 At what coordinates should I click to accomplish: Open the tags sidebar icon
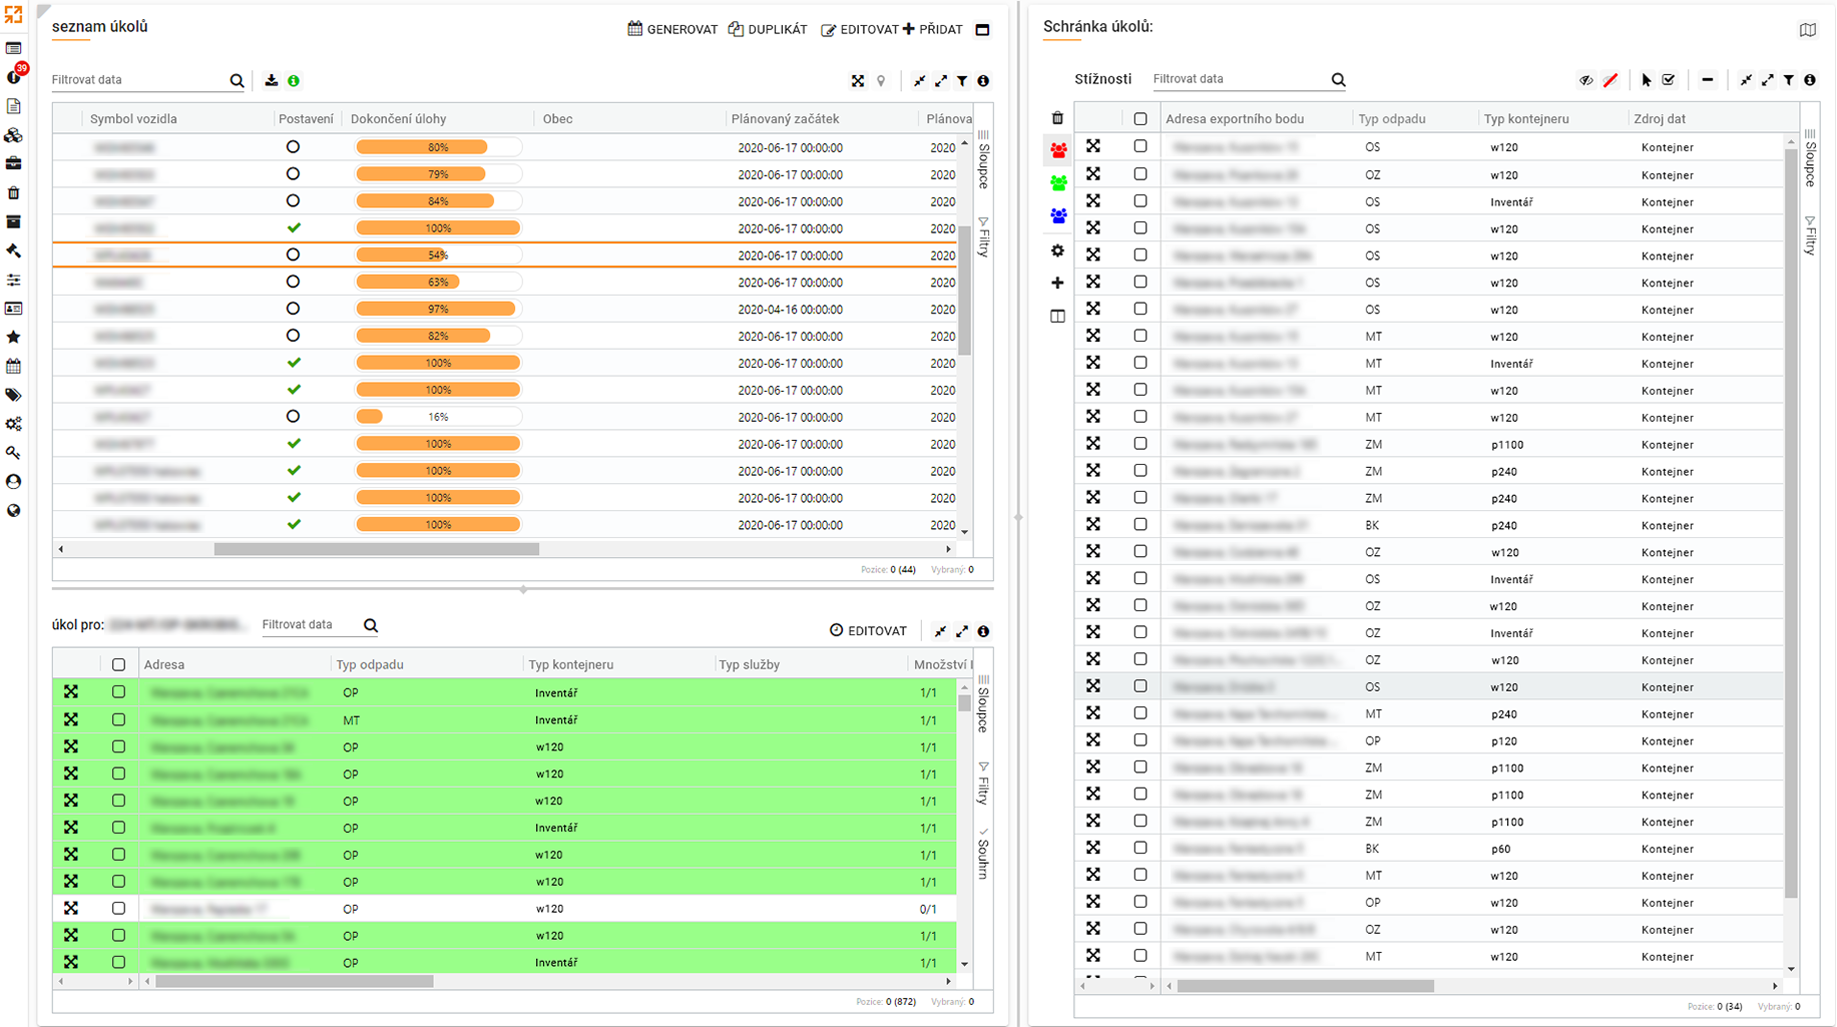[13, 395]
